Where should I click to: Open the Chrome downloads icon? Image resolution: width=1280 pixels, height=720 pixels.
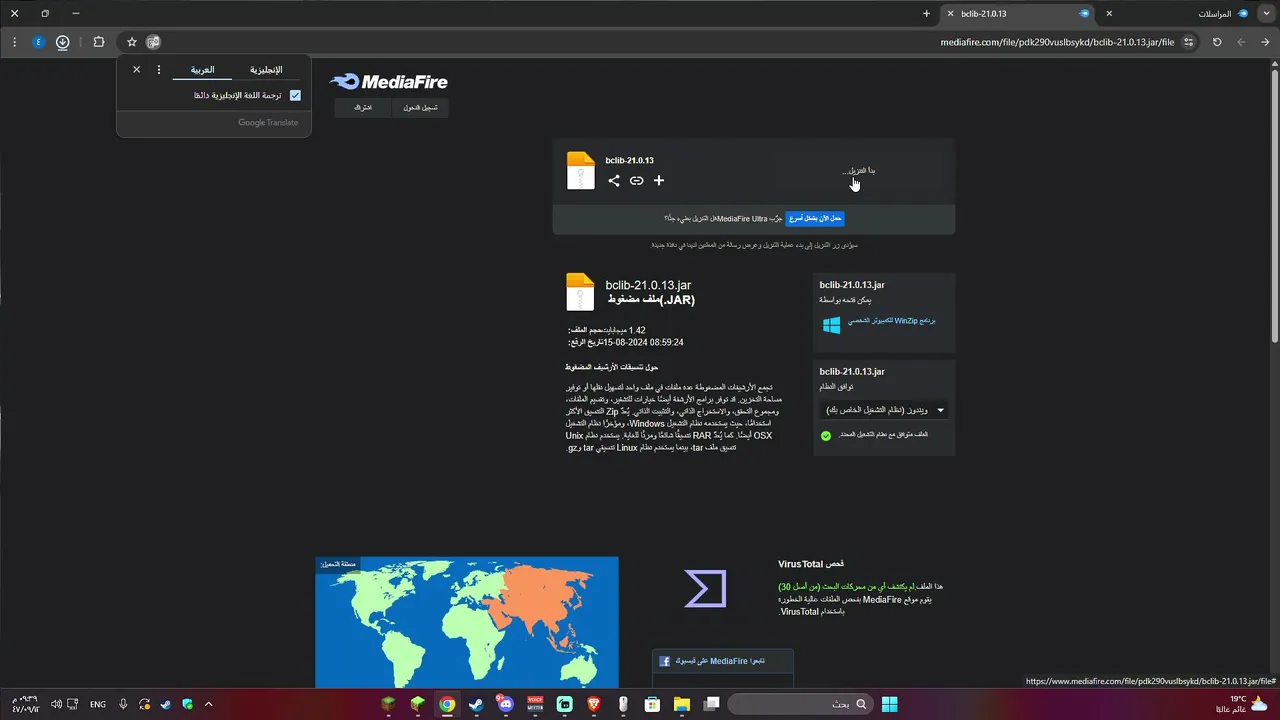point(63,42)
